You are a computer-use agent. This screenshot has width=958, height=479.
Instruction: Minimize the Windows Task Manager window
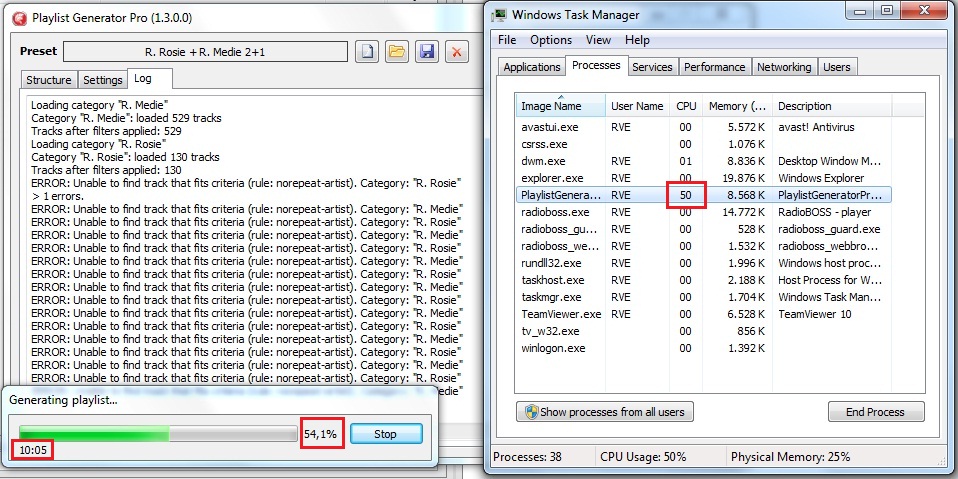click(862, 10)
